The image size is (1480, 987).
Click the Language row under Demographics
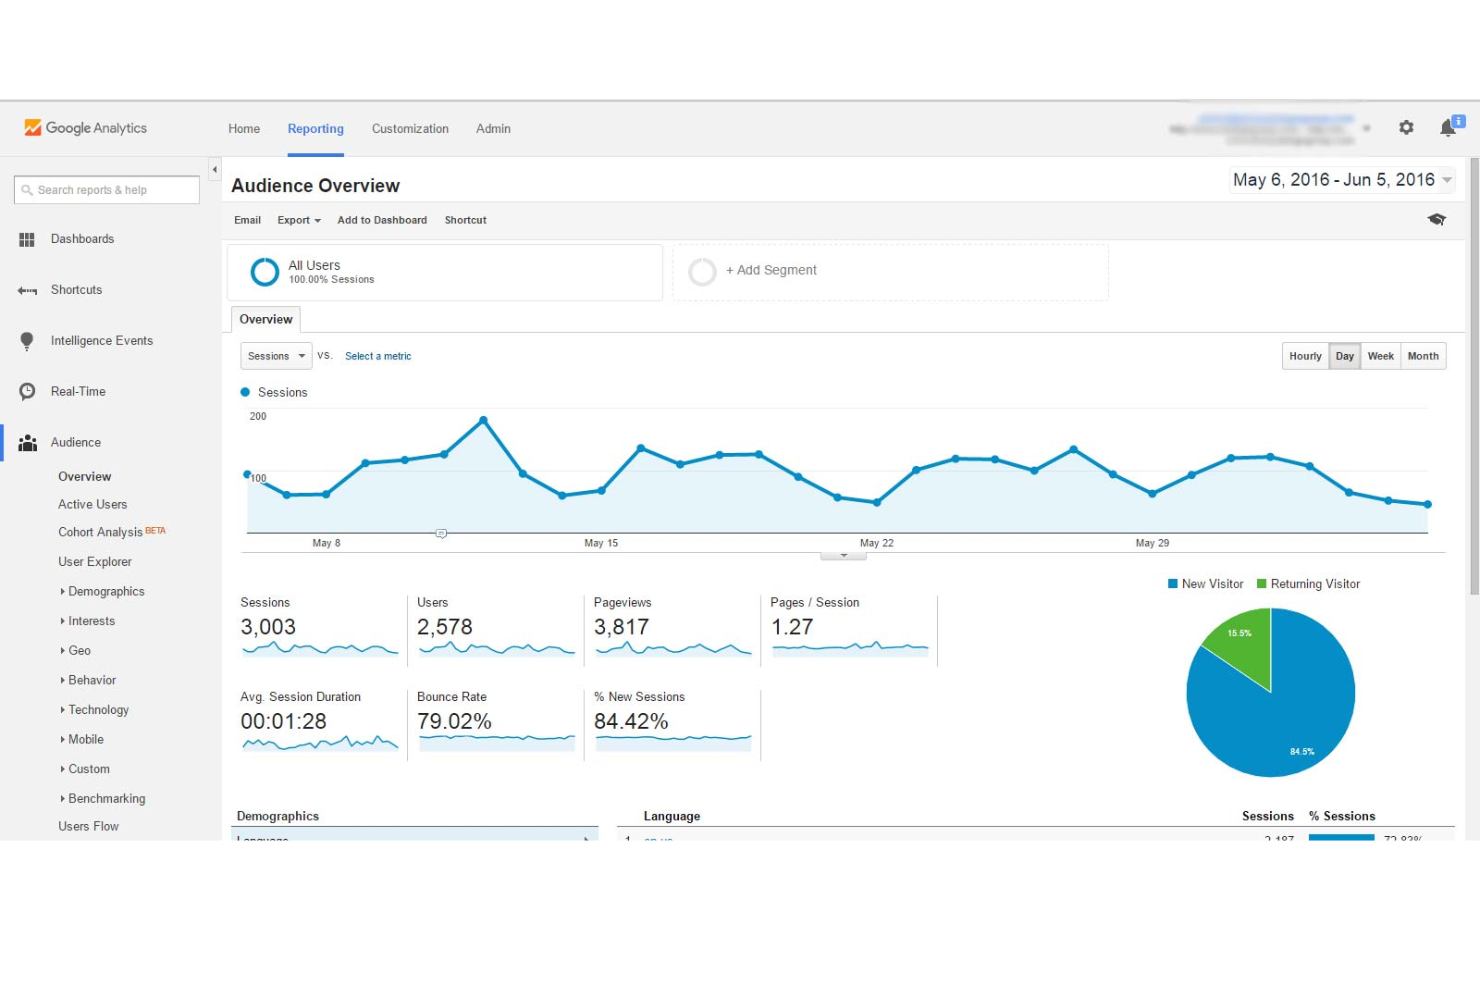click(x=415, y=834)
